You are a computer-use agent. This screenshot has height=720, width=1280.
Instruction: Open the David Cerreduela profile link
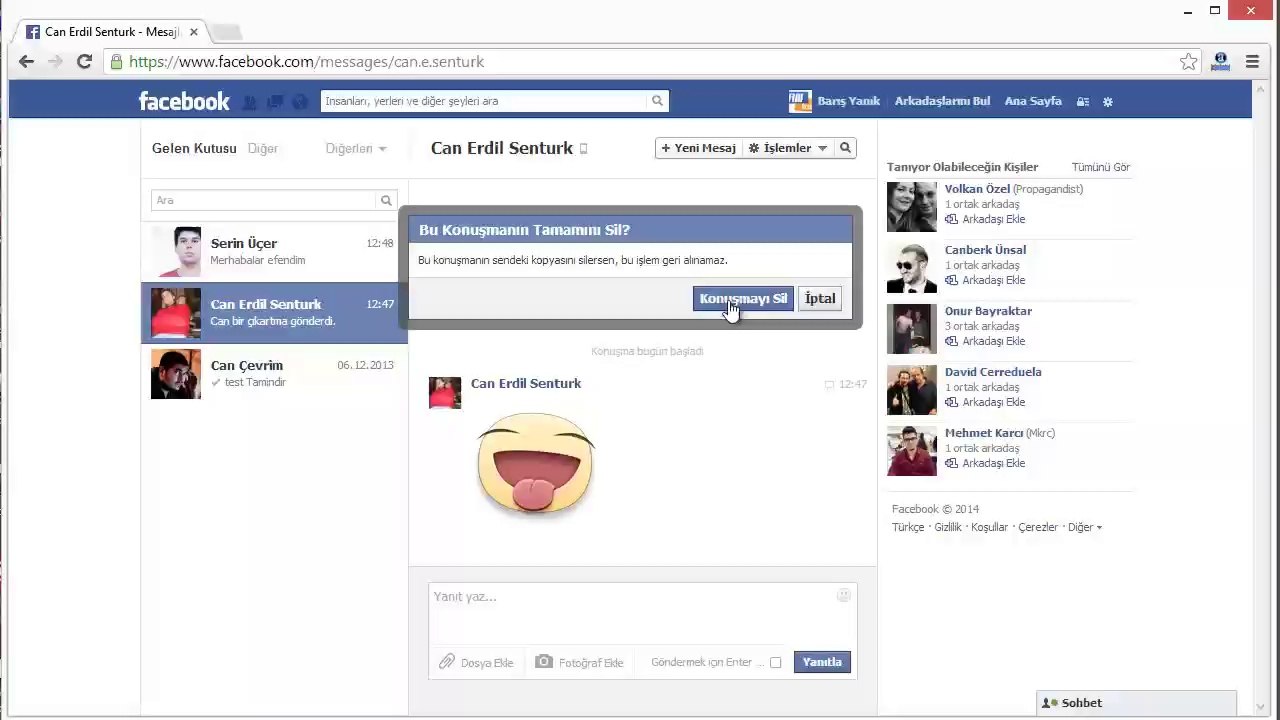993,372
